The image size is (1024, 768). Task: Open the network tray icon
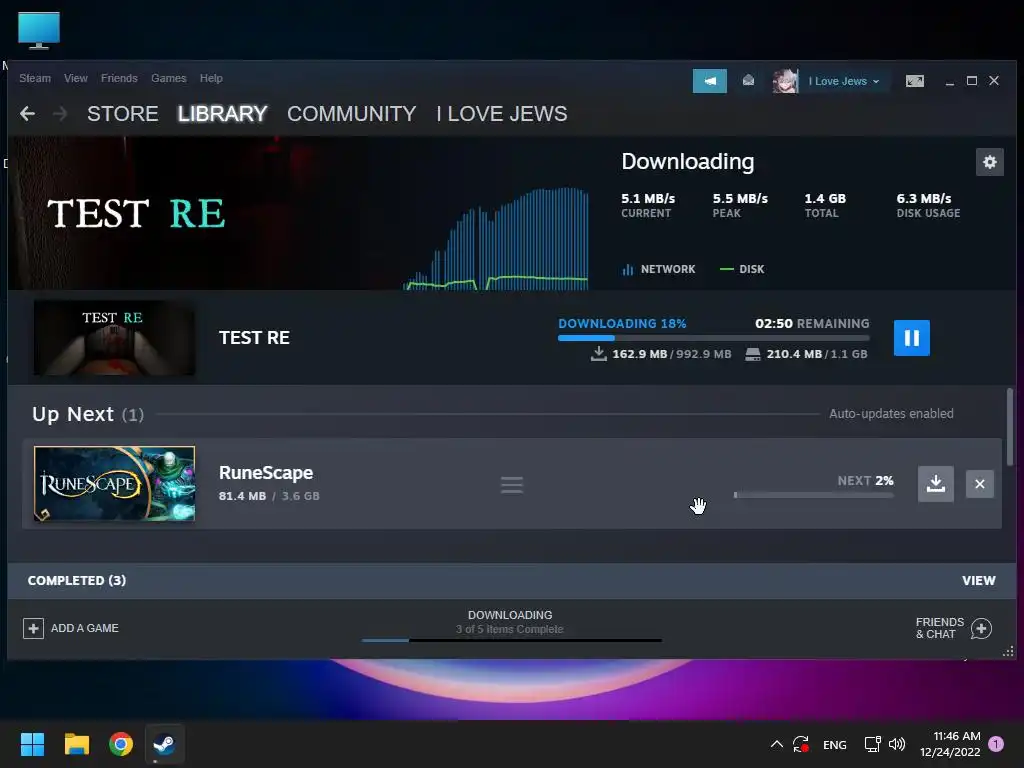872,744
